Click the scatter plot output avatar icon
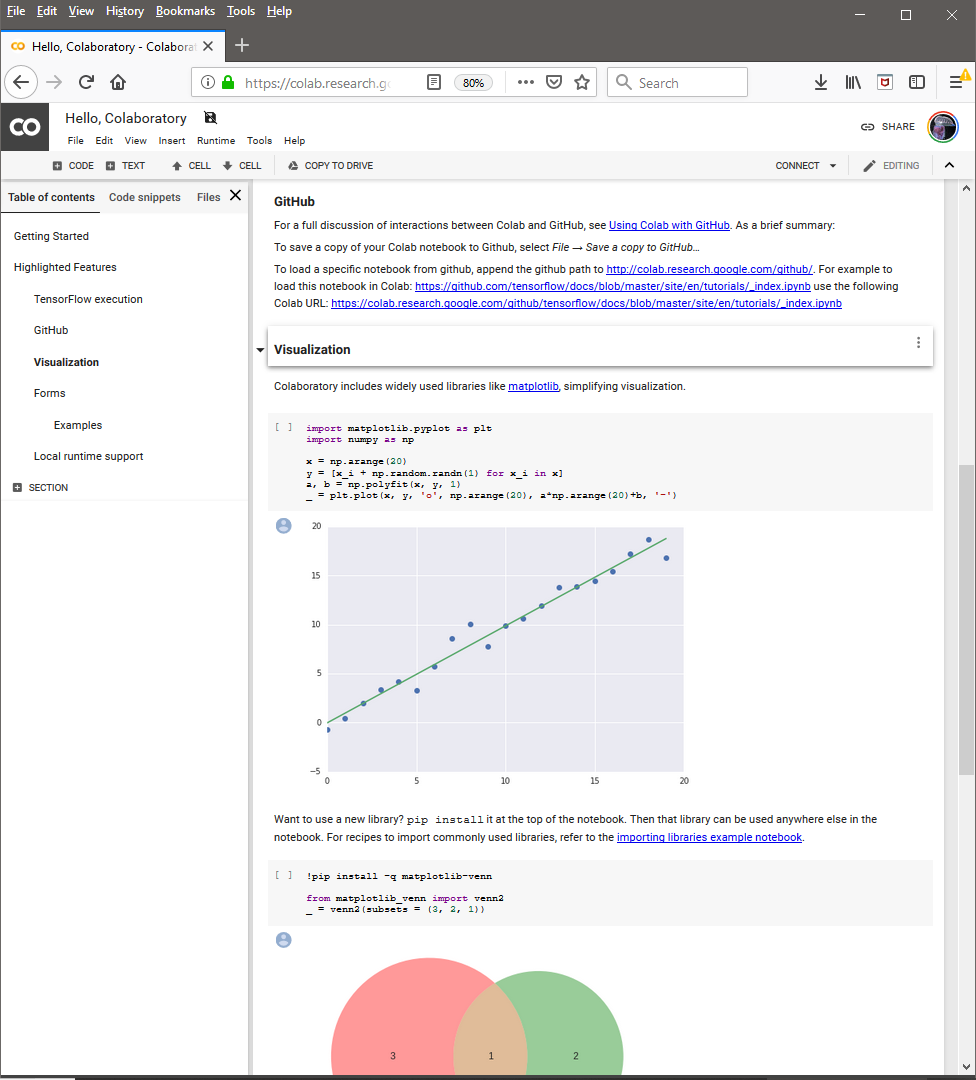This screenshot has width=976, height=1080. (284, 526)
